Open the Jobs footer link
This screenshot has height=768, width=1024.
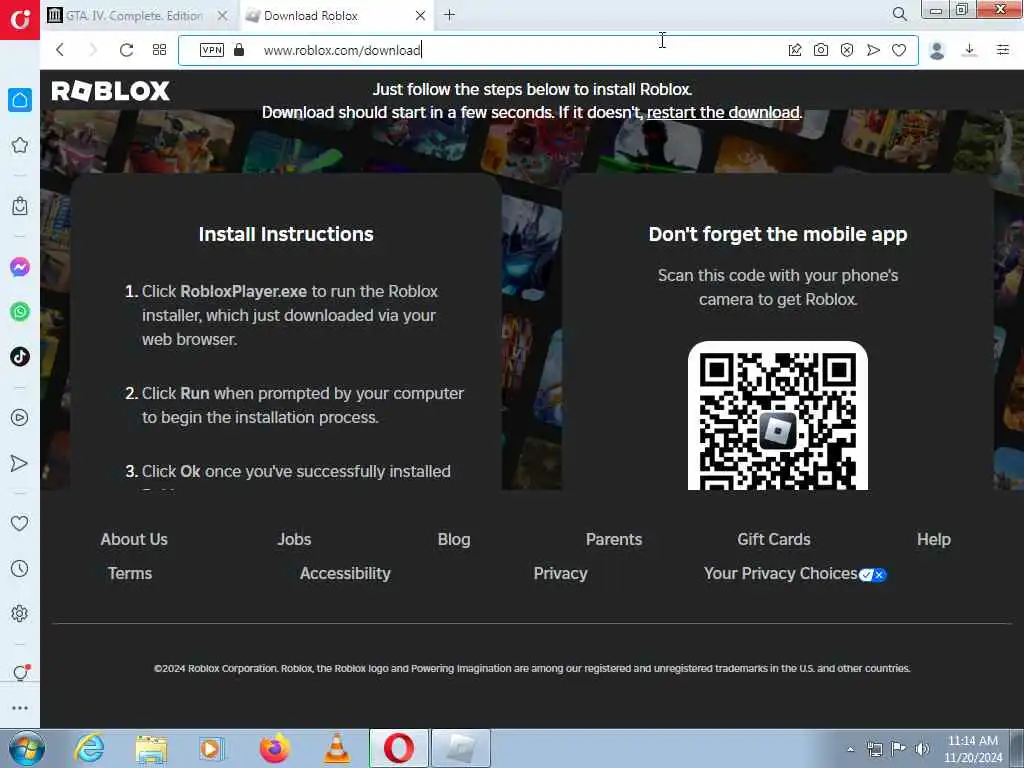(295, 539)
